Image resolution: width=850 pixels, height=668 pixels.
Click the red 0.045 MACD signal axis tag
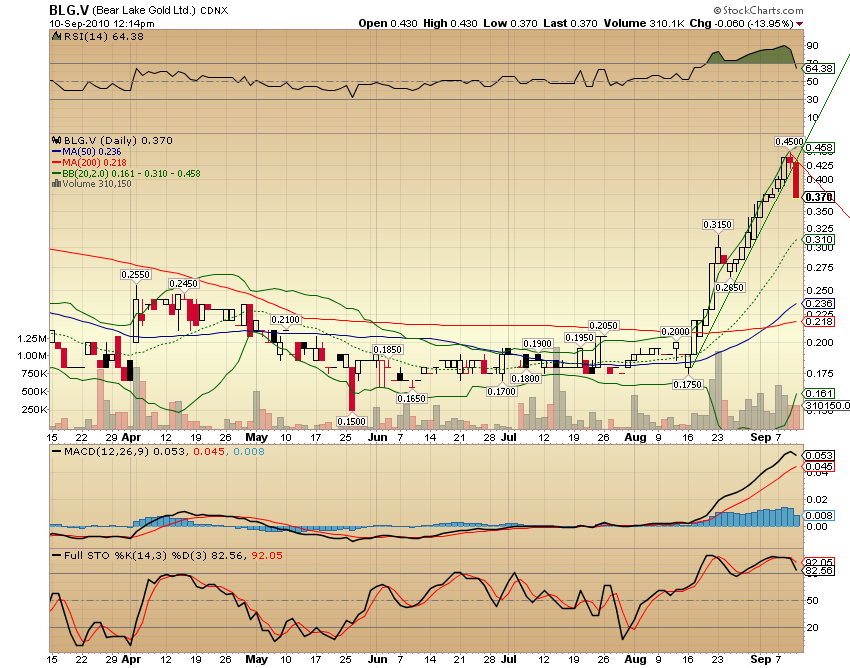[x=819, y=467]
